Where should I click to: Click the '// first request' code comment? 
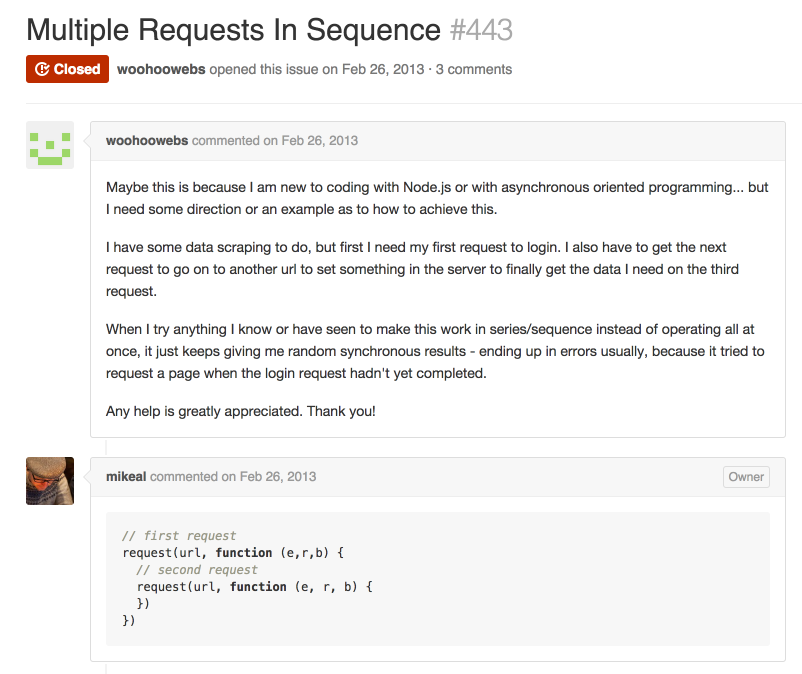tap(179, 535)
